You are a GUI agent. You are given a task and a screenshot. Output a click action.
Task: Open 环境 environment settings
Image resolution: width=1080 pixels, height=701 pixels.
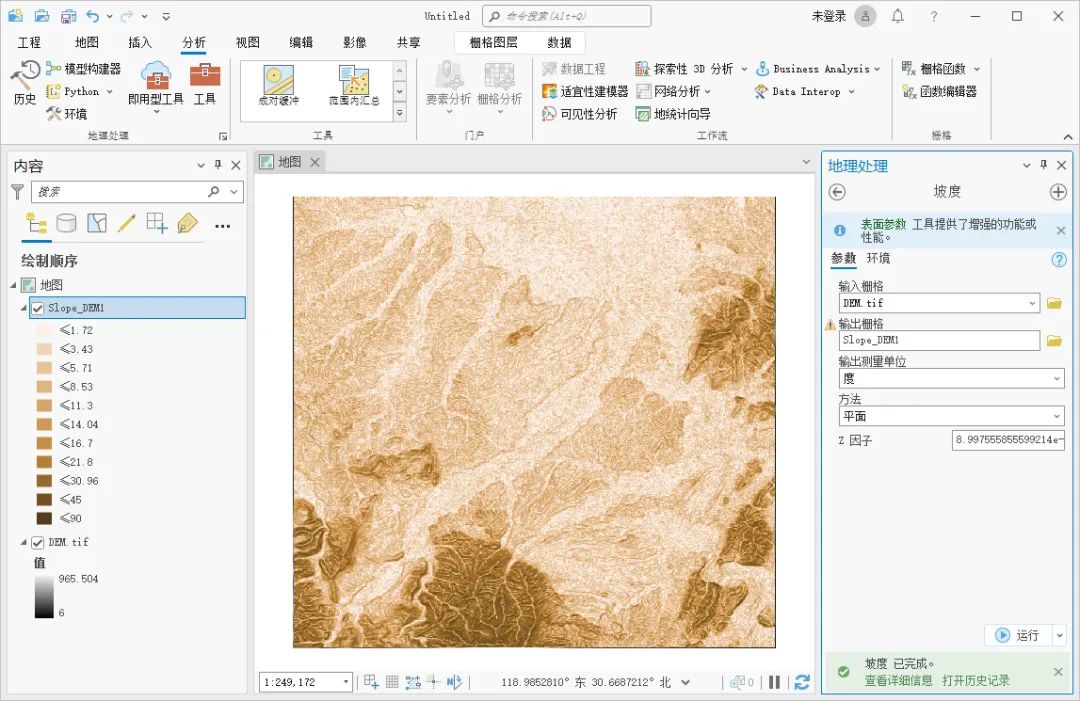tap(67, 114)
